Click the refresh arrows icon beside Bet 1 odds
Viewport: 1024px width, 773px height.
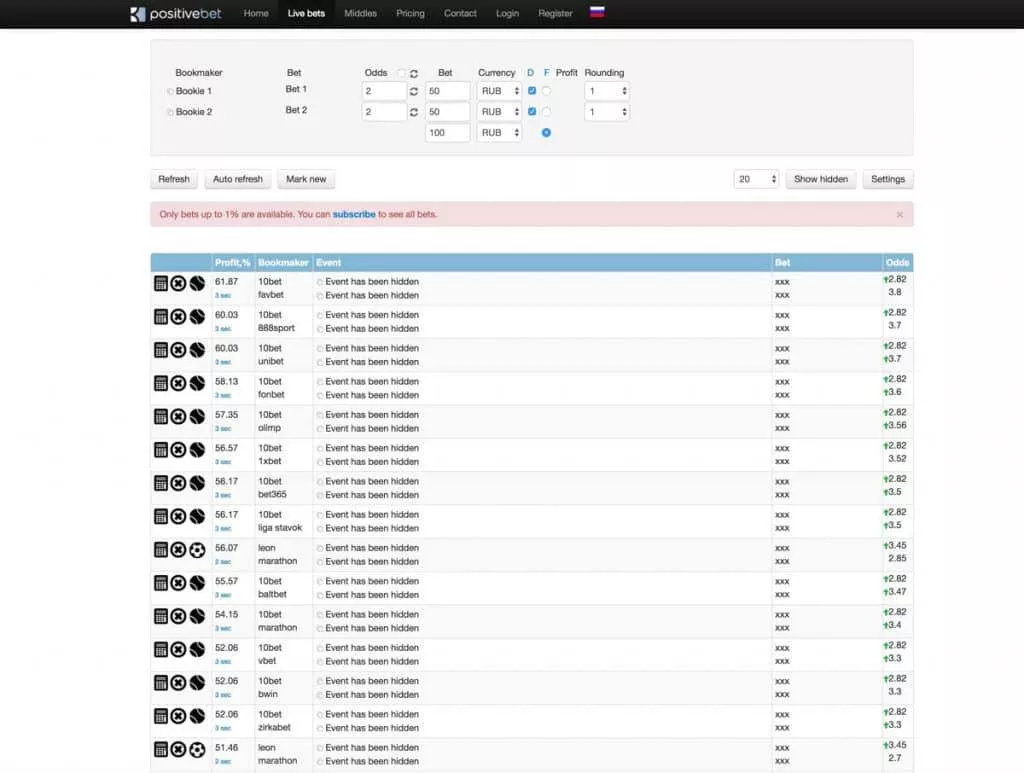(414, 91)
